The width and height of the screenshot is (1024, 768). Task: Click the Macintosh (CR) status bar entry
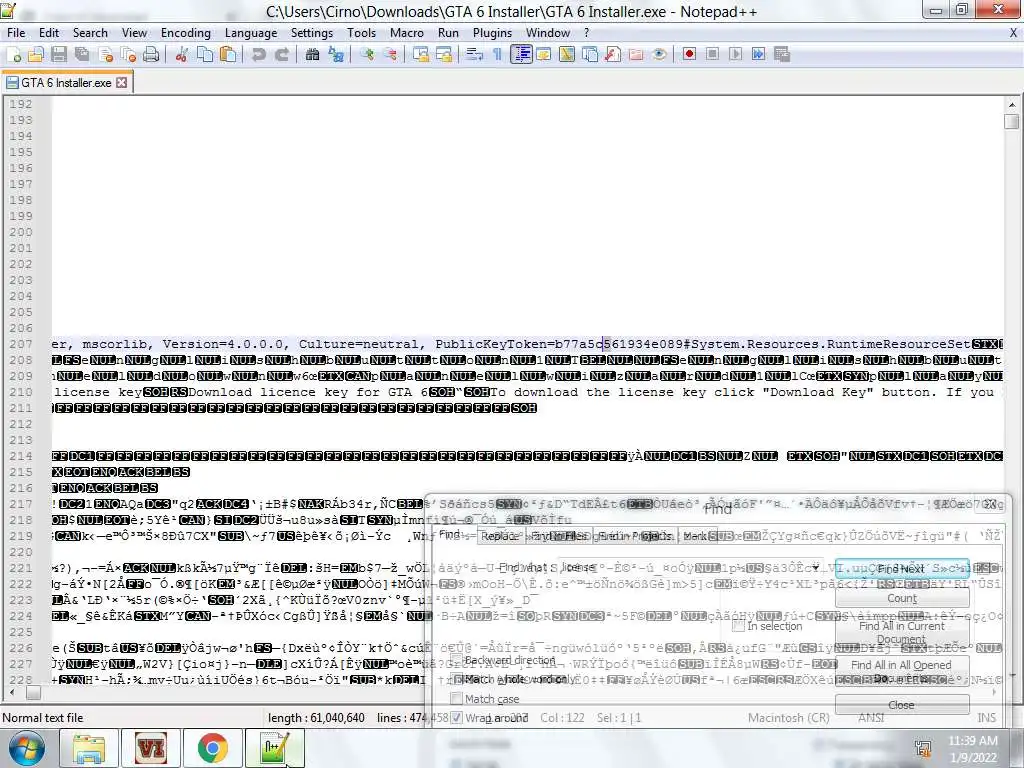[788, 718]
